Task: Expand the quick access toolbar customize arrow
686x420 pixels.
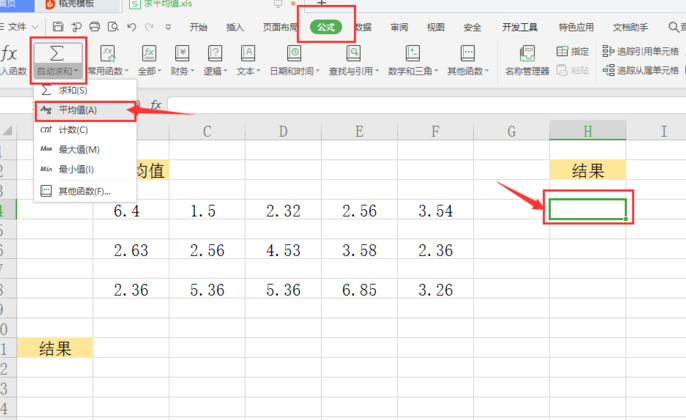Action: point(168,27)
